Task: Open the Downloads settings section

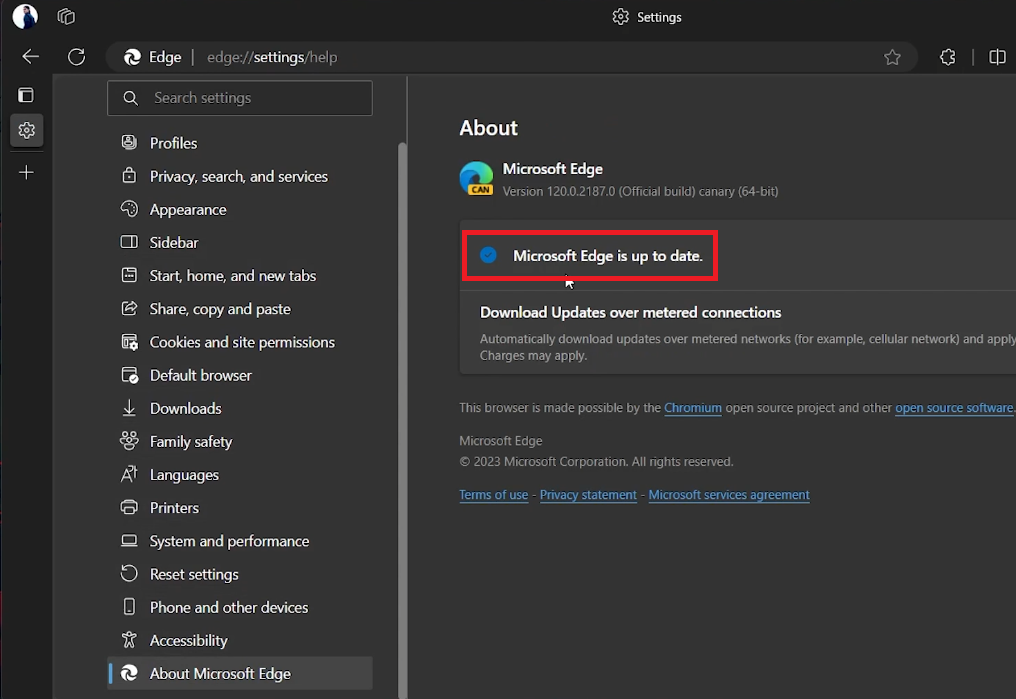Action: pyautogui.click(x=240, y=408)
